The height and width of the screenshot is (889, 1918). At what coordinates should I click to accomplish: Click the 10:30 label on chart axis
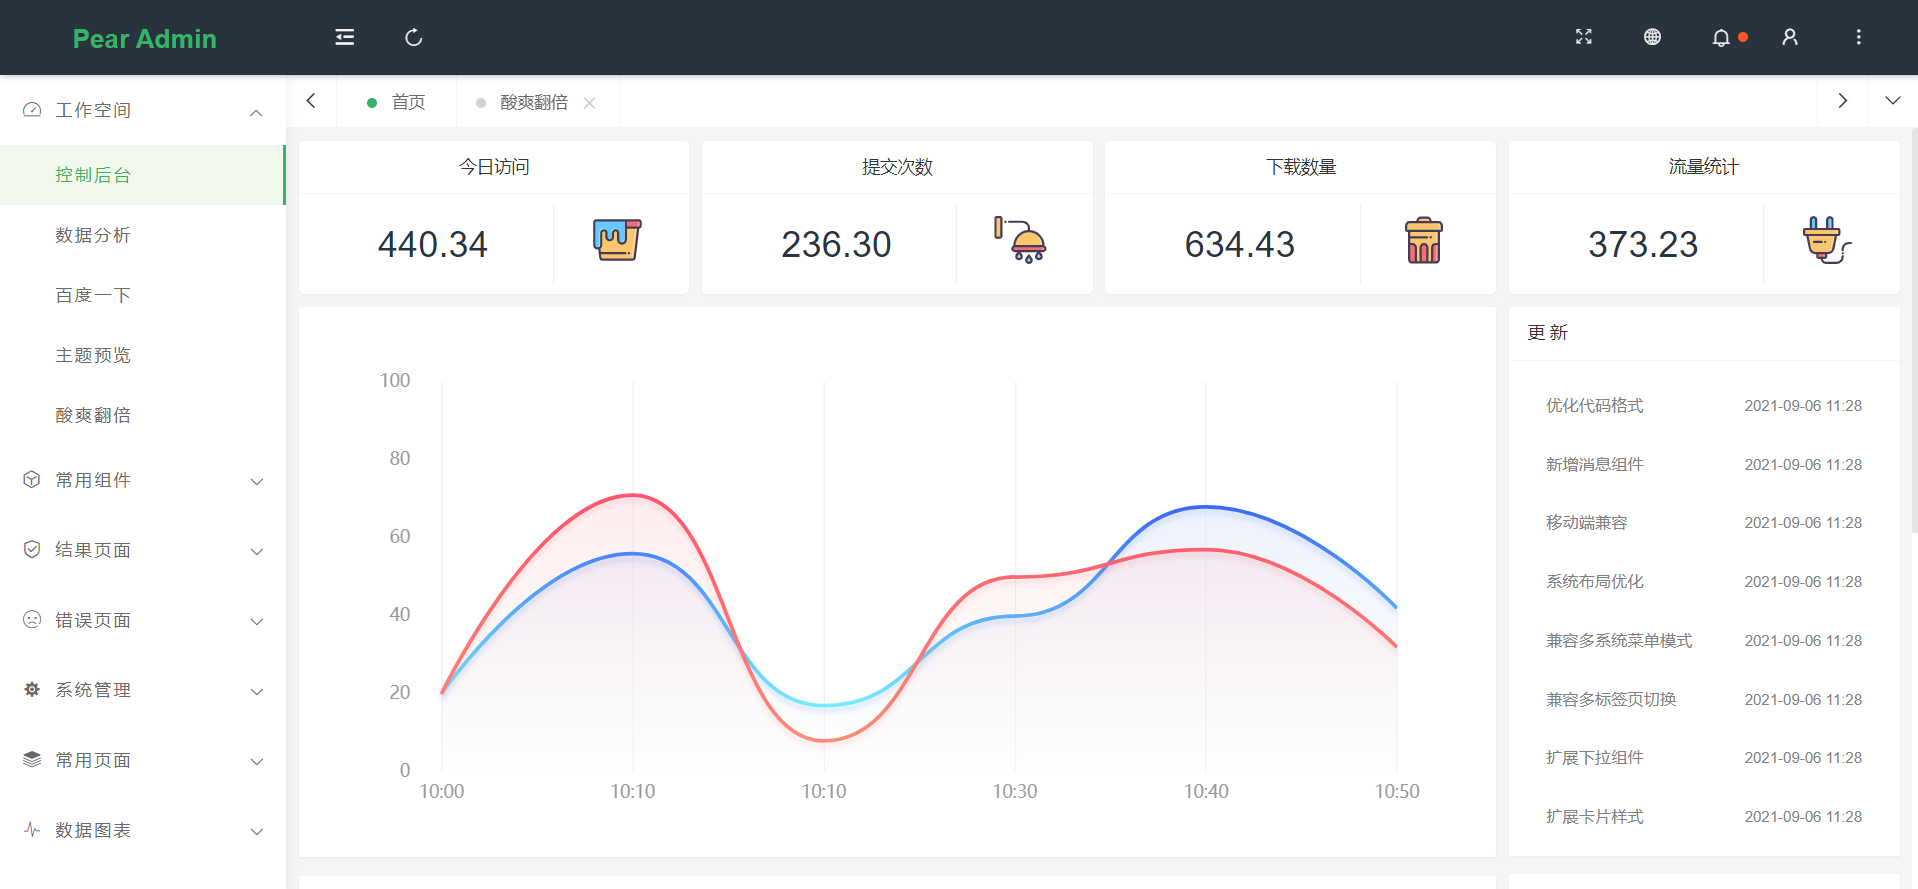tap(1014, 791)
